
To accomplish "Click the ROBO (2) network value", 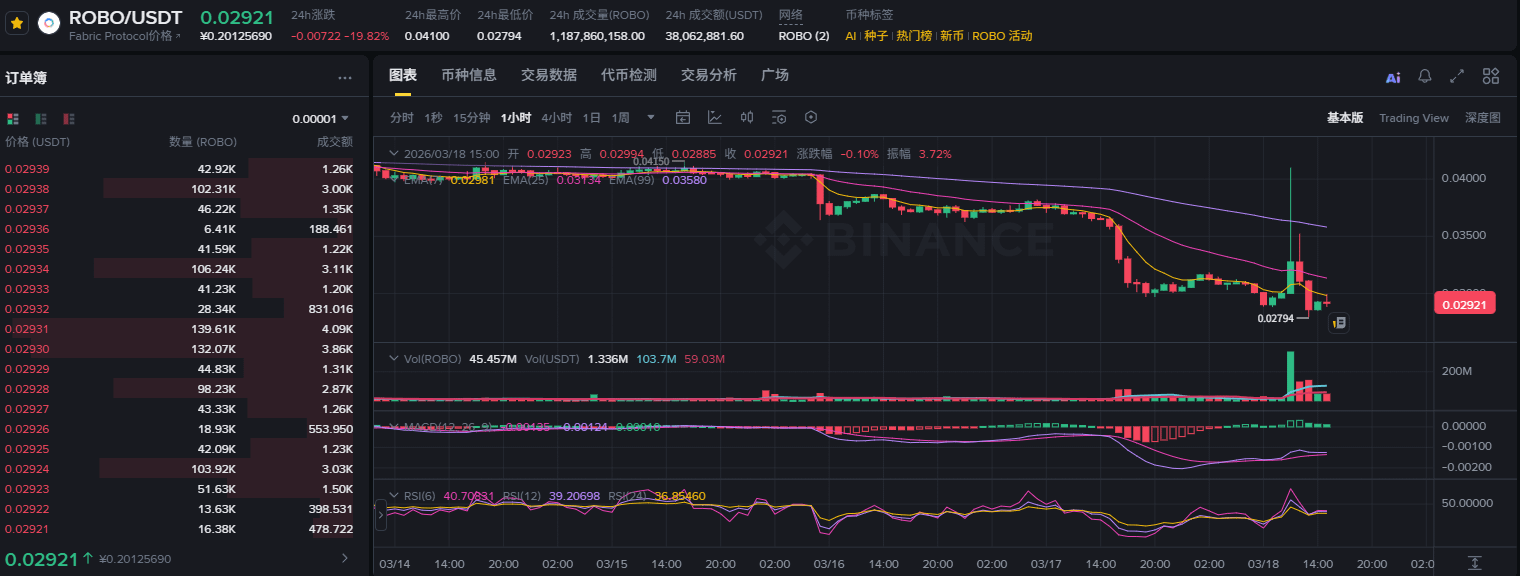I will coord(804,36).
